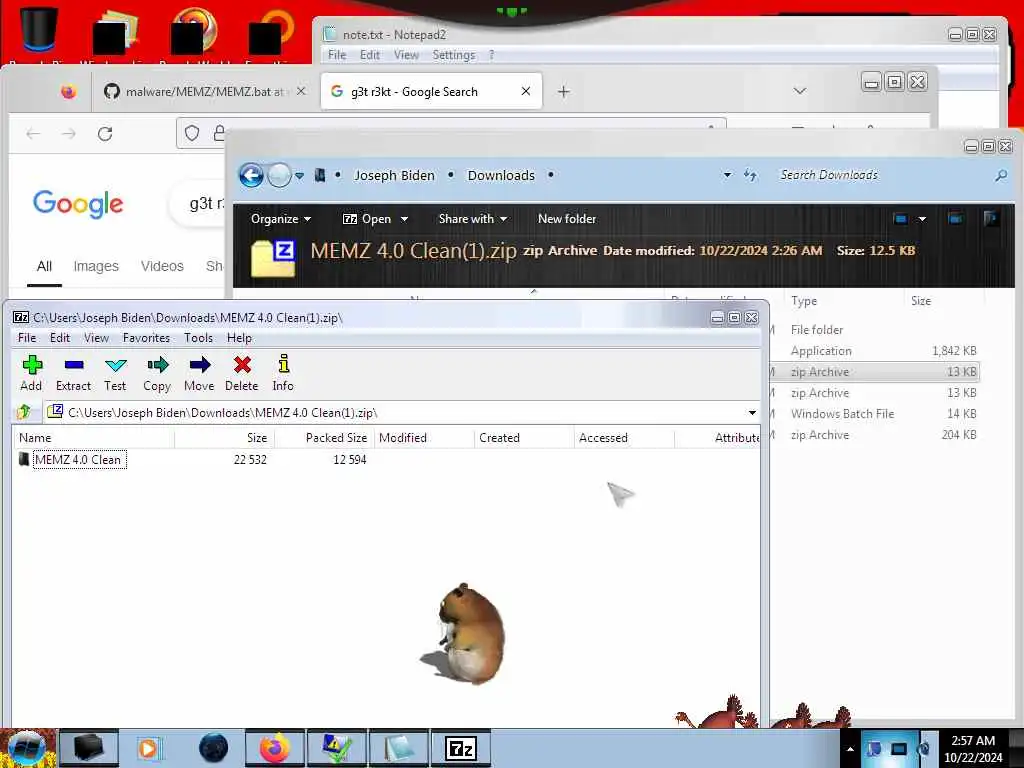Open the 7-Zip File menu
This screenshot has height=768, width=1024.
[27, 338]
